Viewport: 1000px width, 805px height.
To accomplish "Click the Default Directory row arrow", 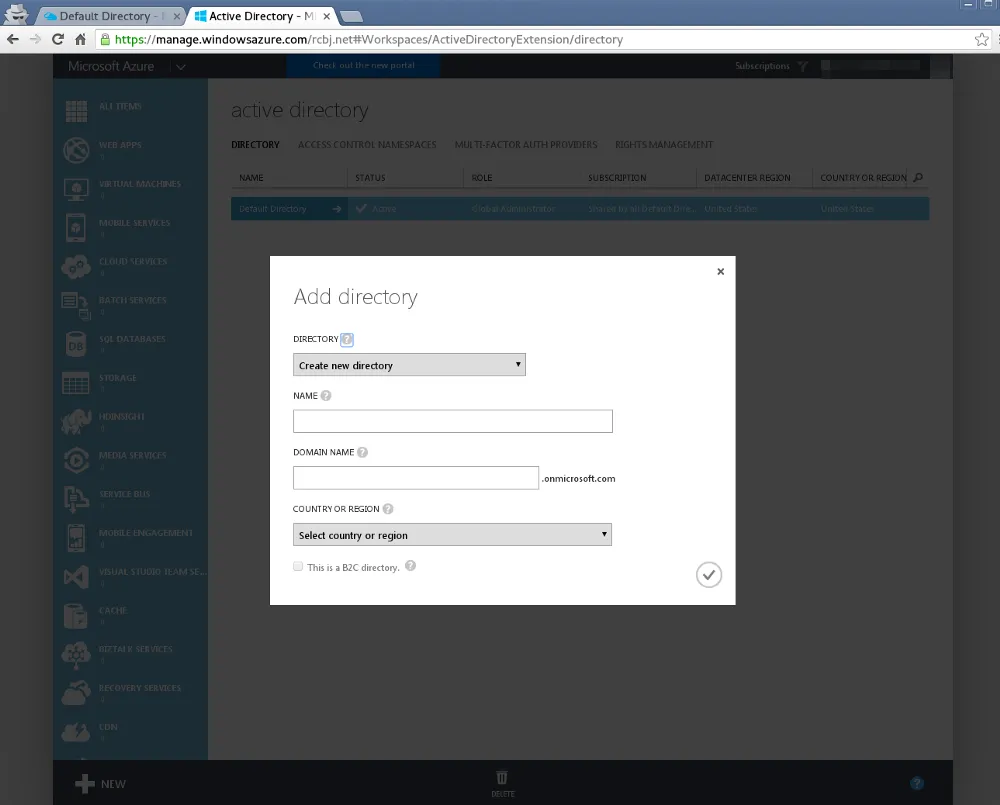I will [337, 209].
